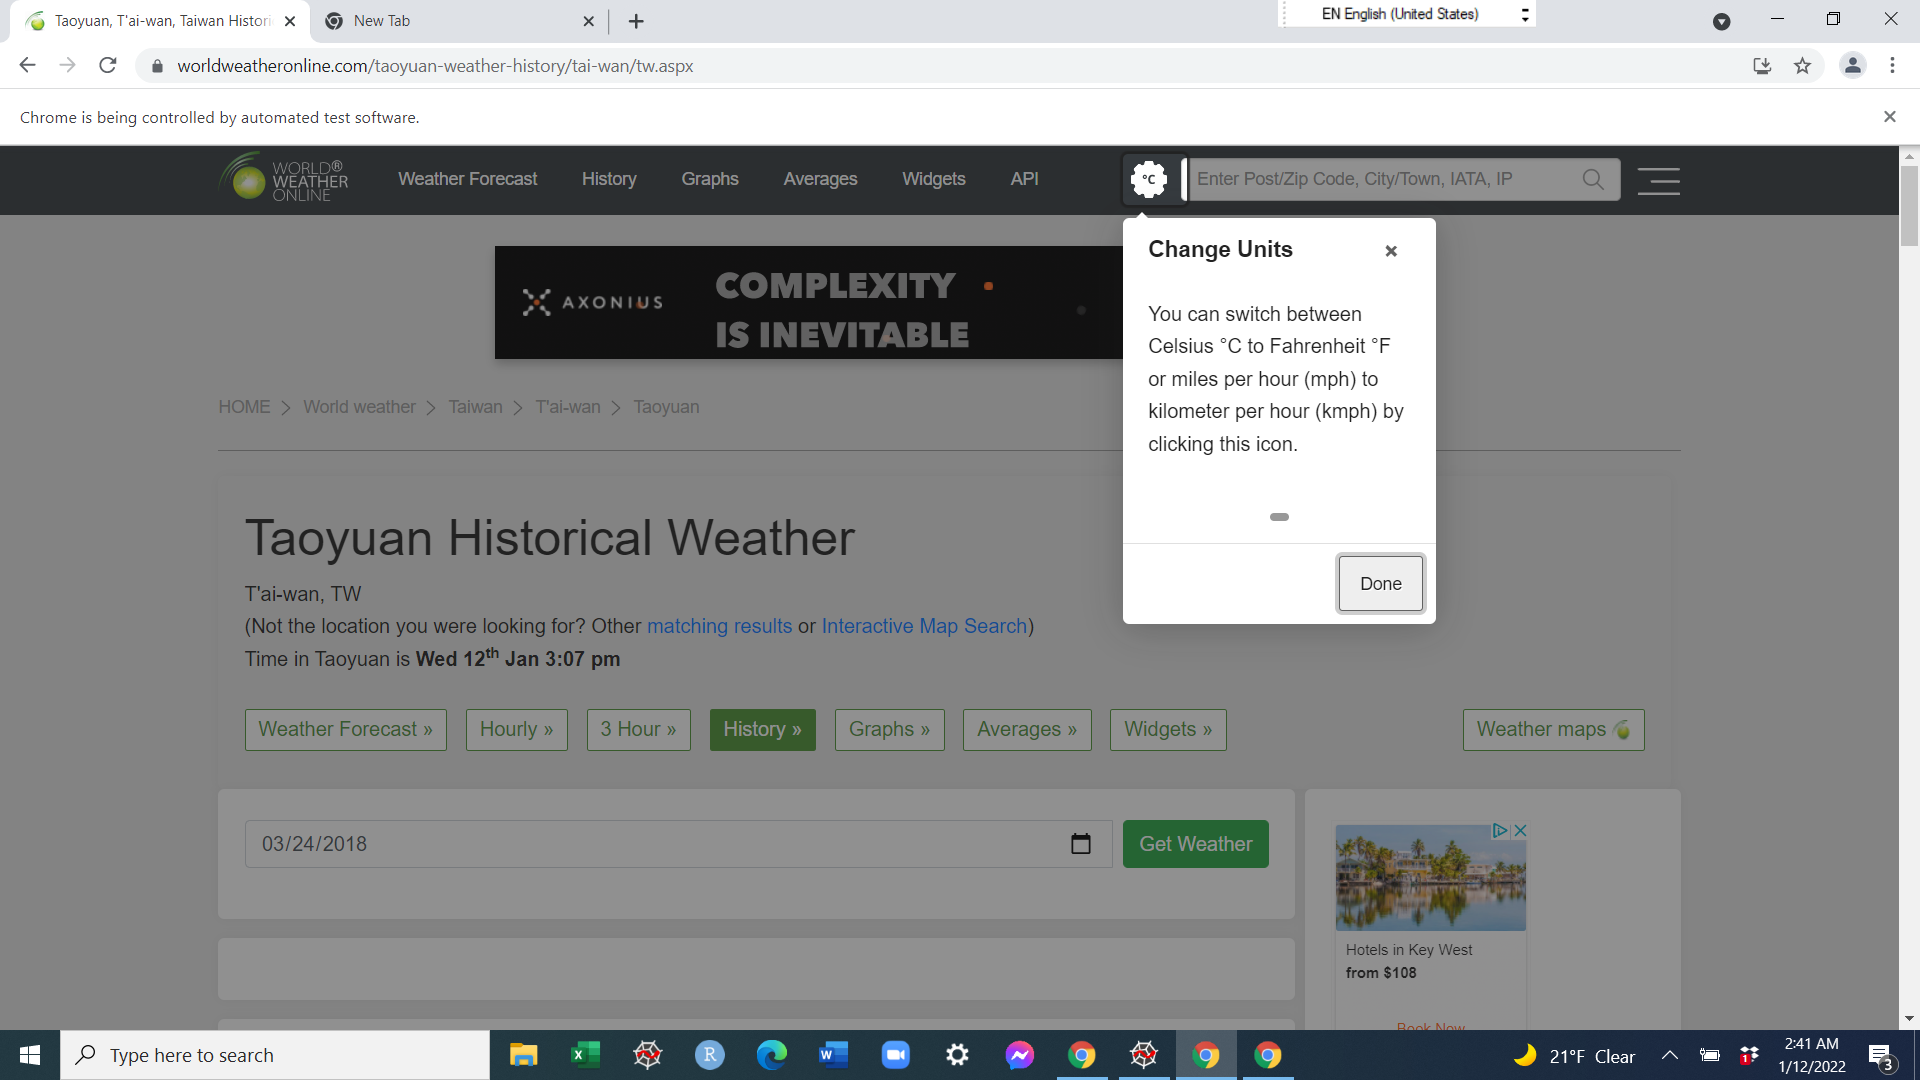Open the language selector EN English
1920x1080 pixels.
(x=1409, y=14)
